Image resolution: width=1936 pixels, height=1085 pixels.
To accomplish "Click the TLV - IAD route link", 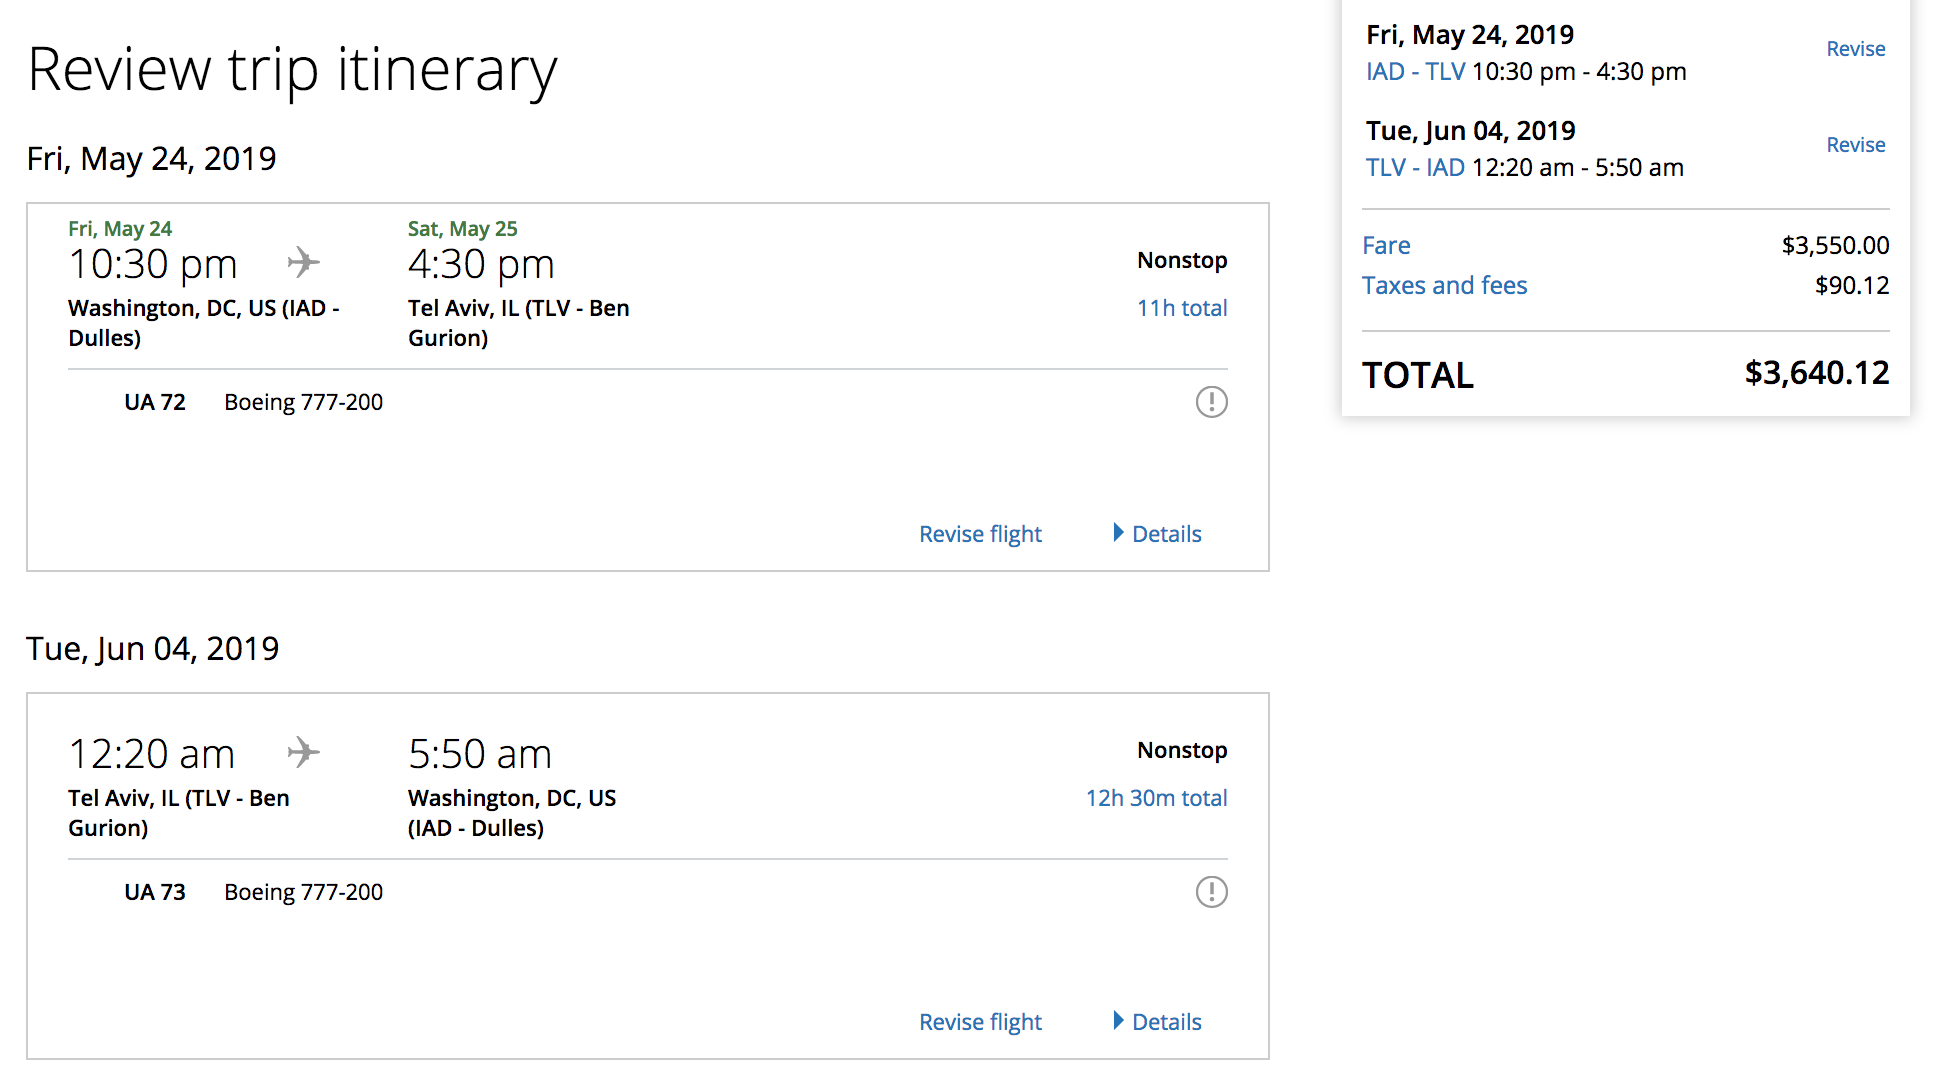I will tap(1415, 168).
